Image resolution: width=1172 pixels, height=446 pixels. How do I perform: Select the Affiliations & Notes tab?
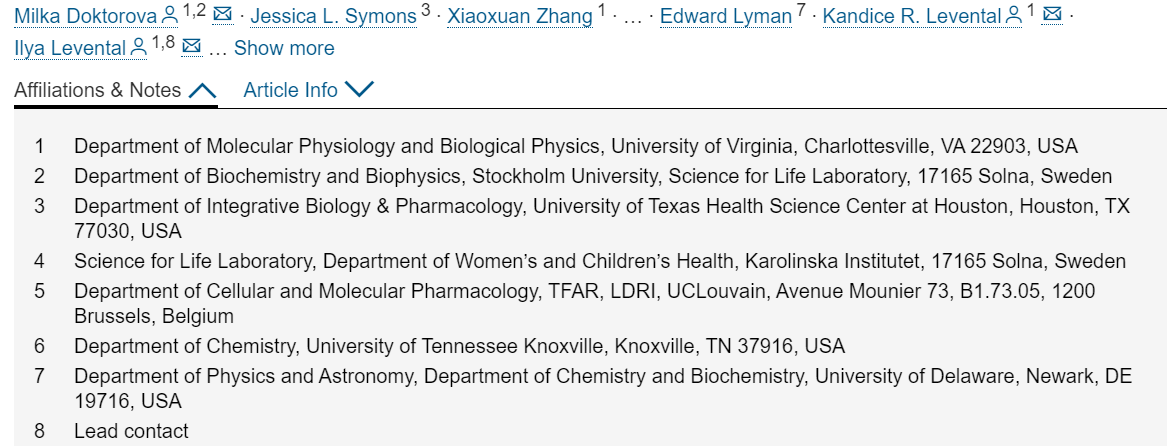click(115, 90)
